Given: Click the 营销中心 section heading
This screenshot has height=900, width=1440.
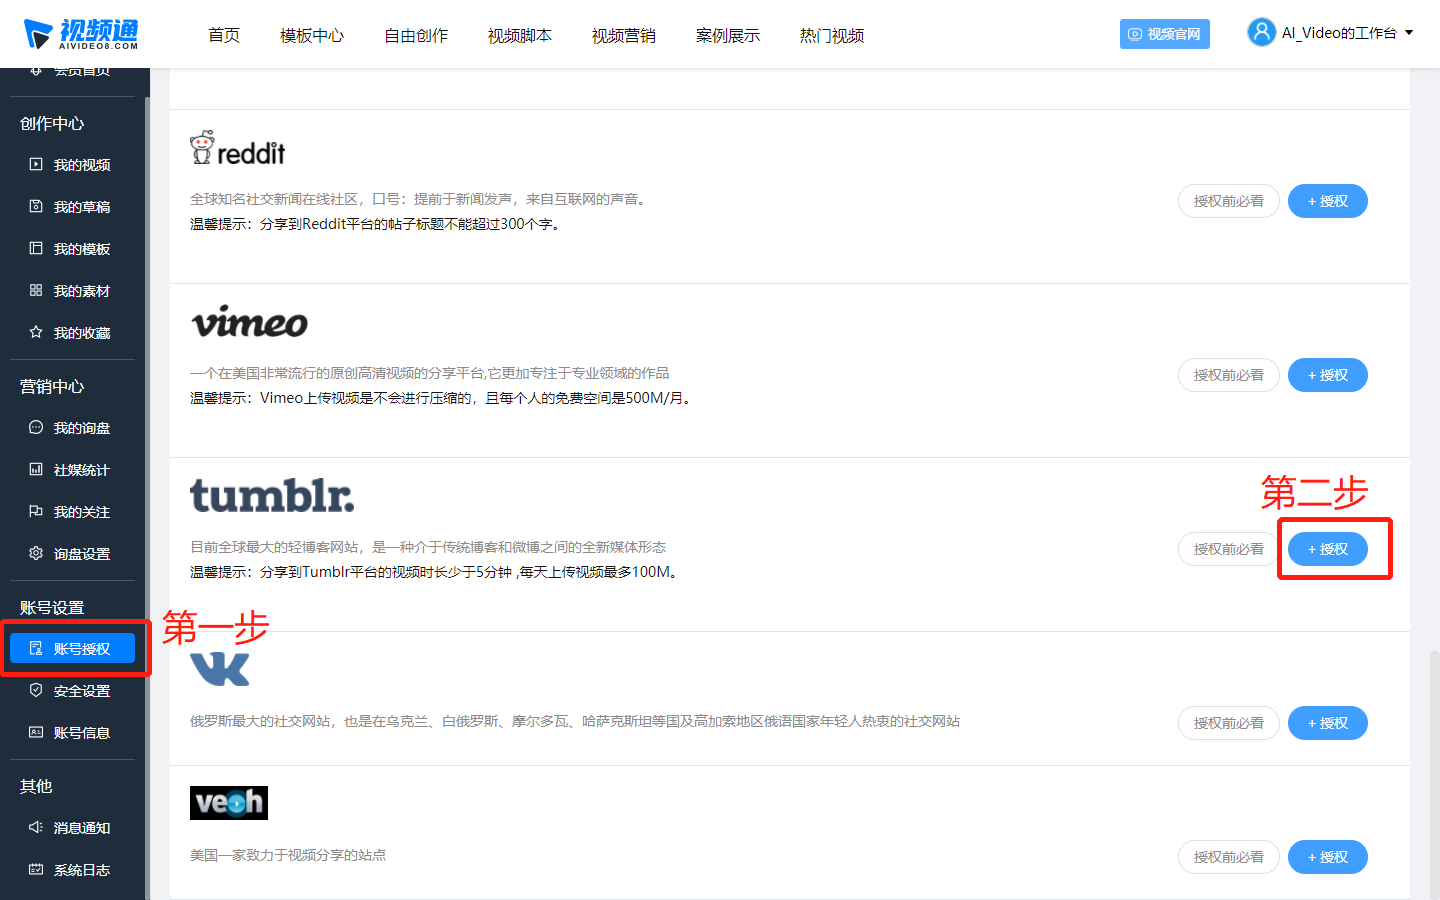Looking at the screenshot, I should (x=52, y=387).
